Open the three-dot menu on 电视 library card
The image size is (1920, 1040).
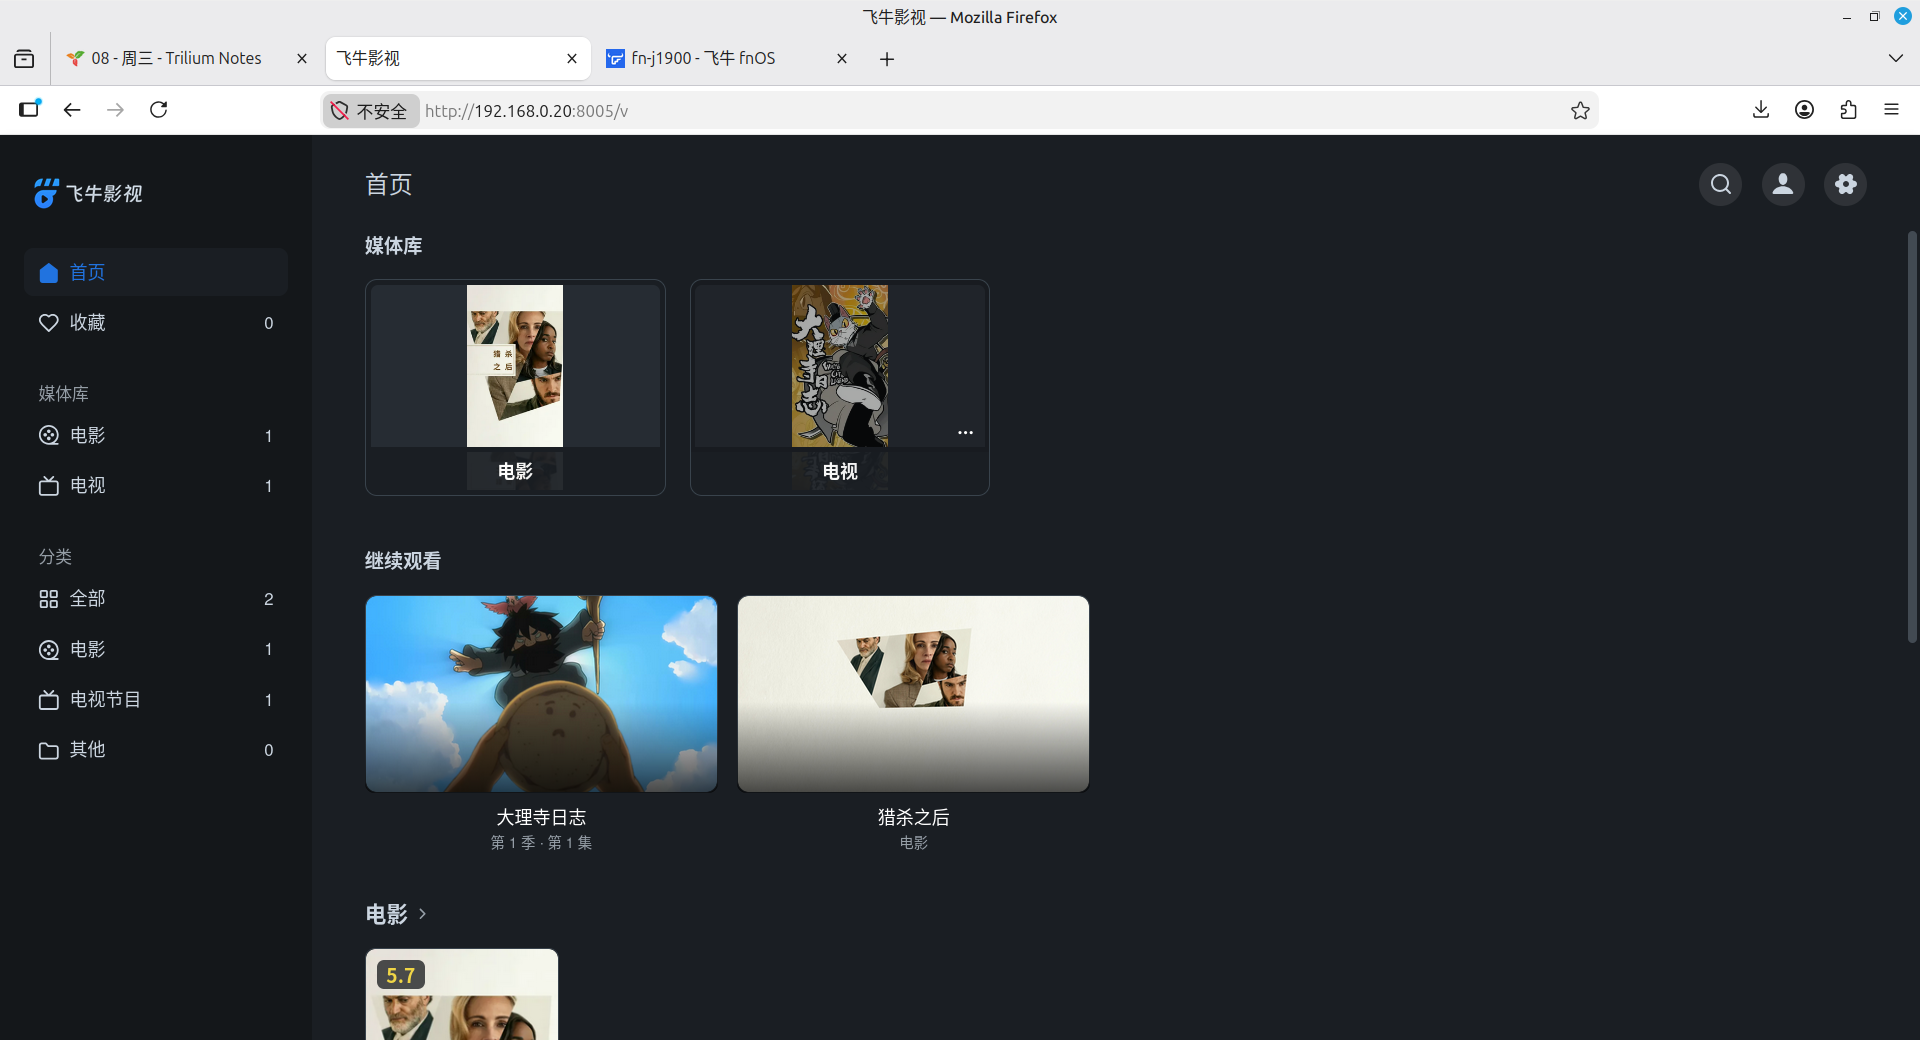pos(965,432)
